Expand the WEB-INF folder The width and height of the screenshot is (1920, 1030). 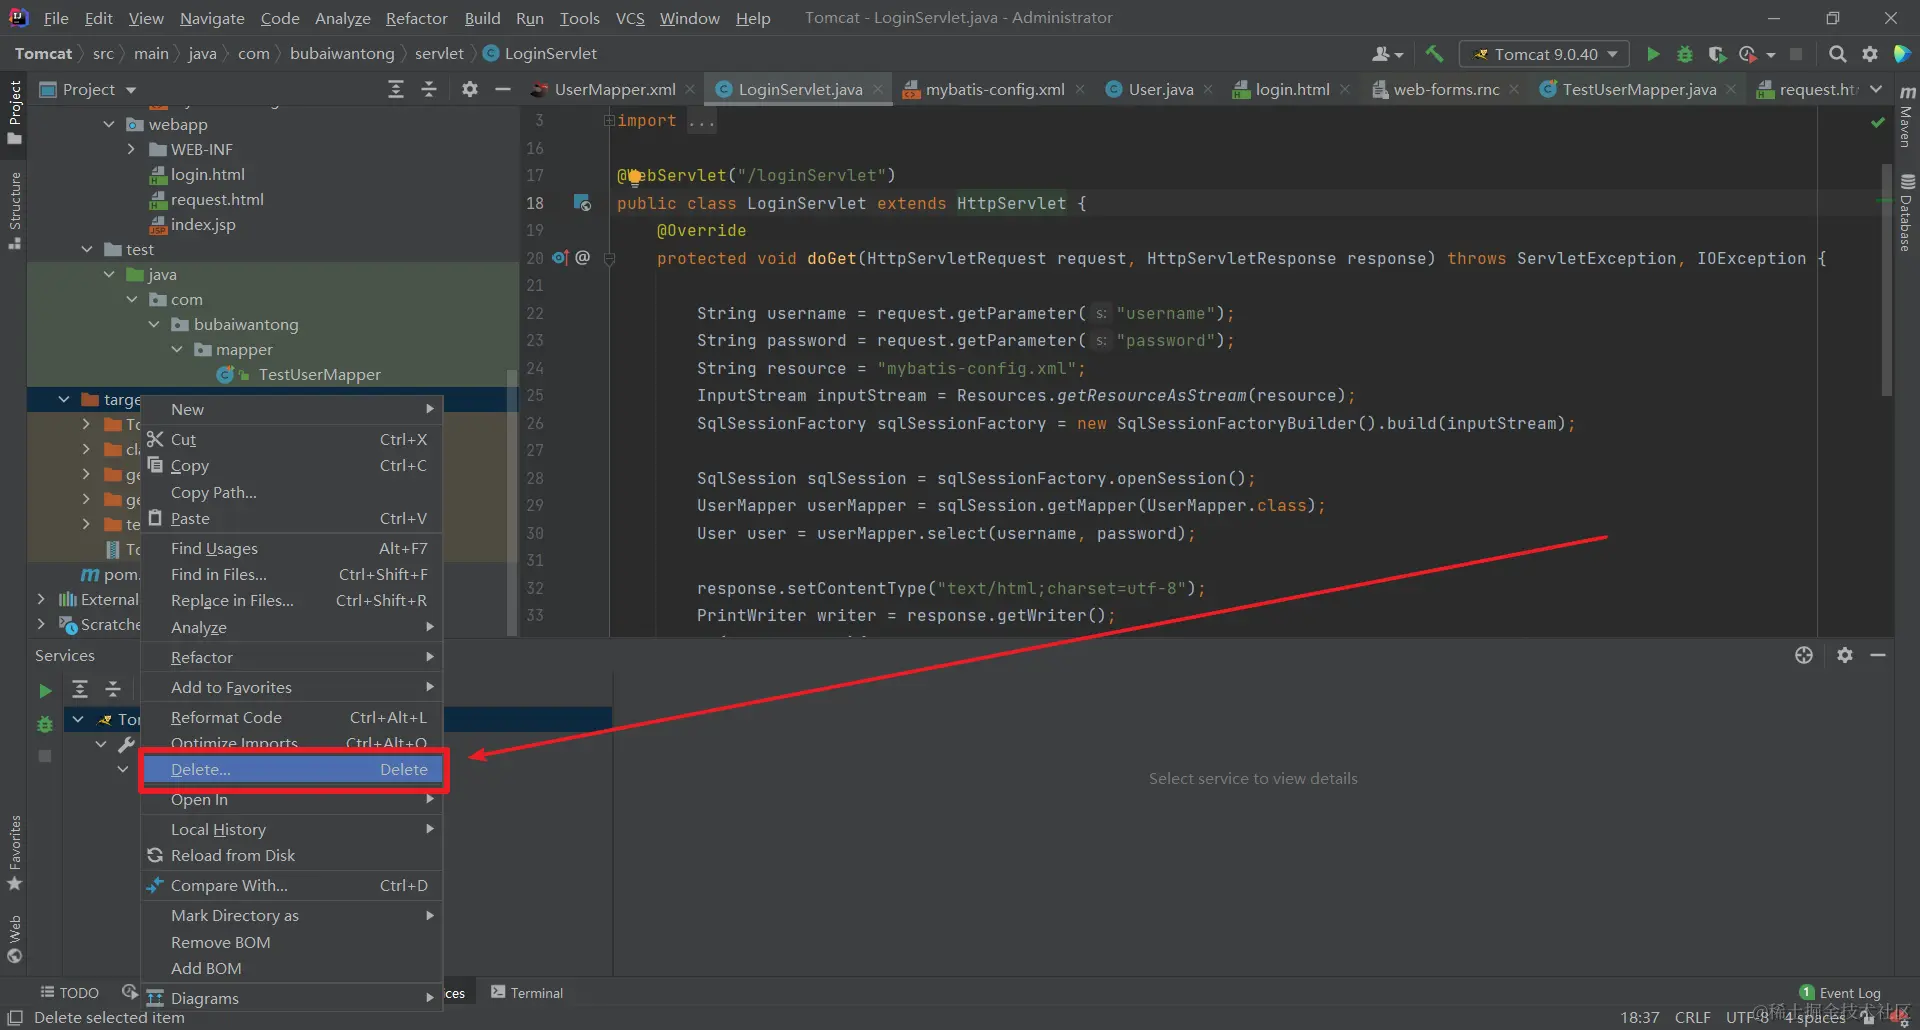click(x=131, y=150)
